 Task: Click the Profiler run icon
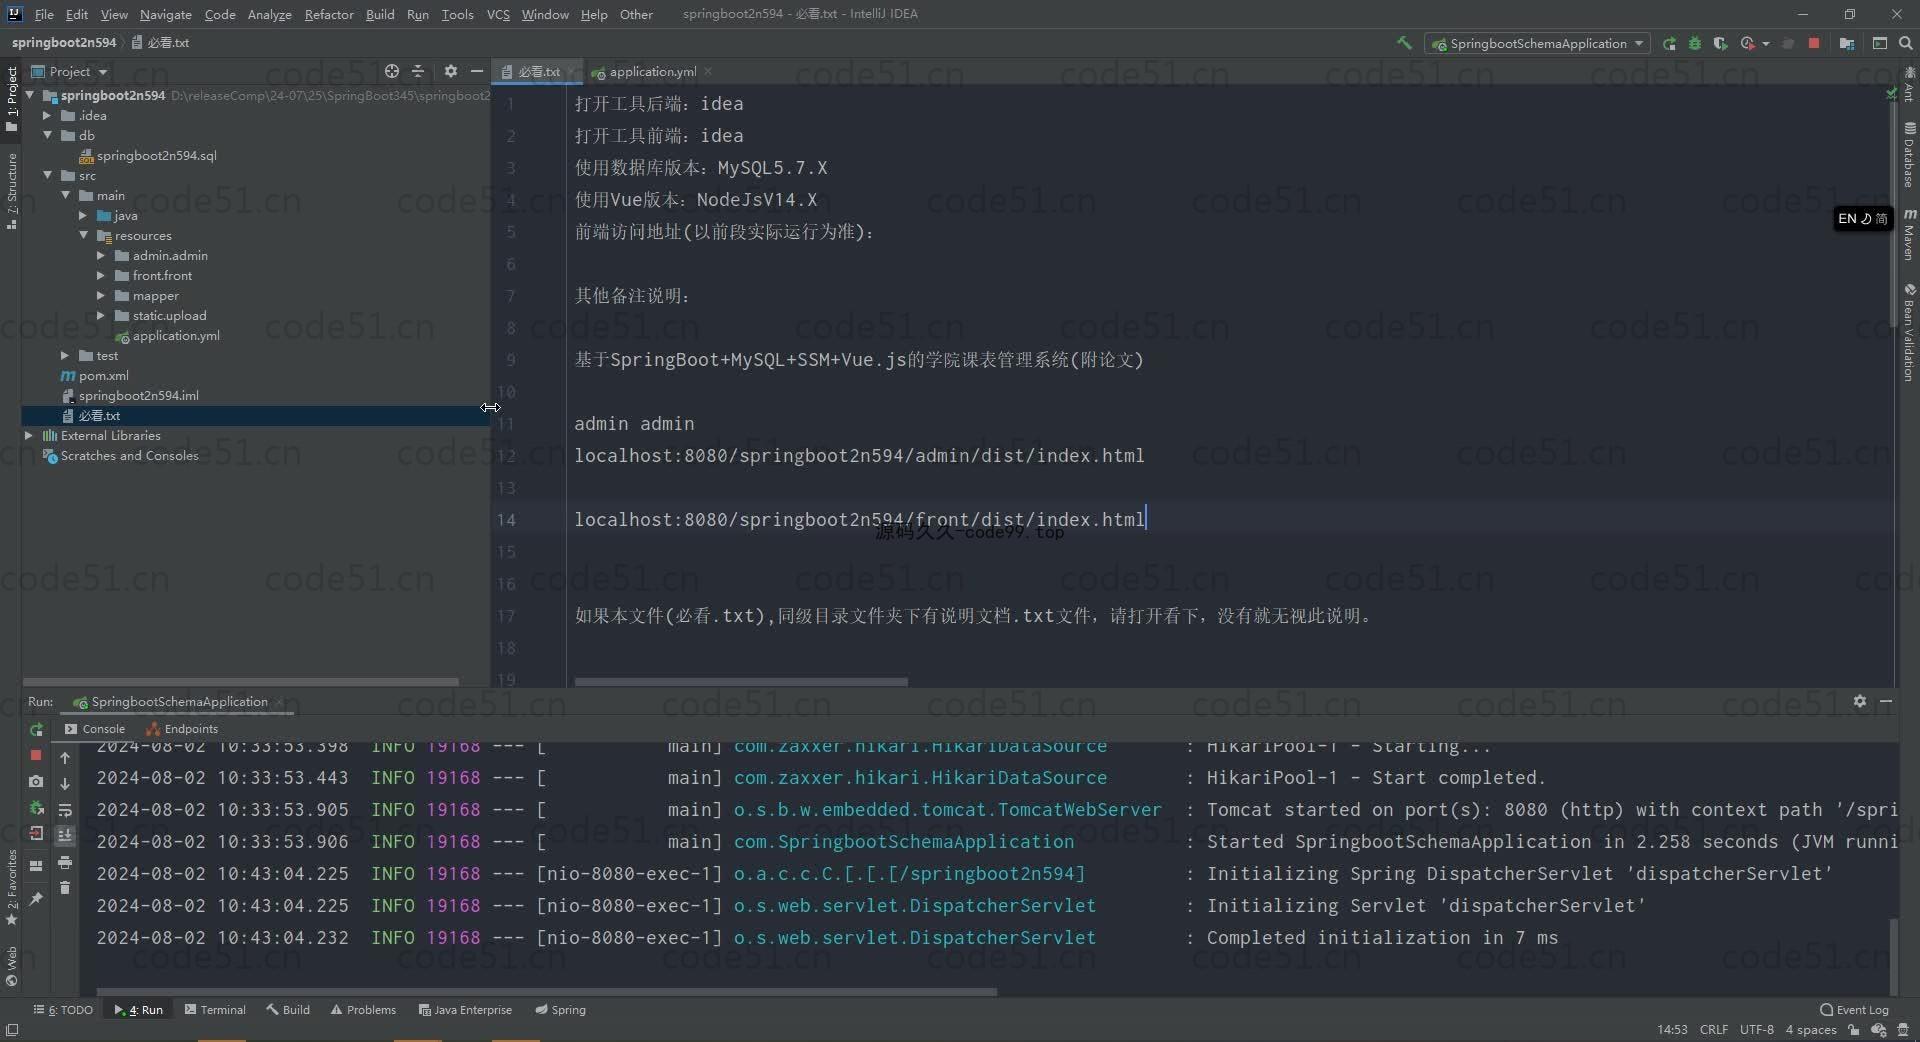point(1747,43)
